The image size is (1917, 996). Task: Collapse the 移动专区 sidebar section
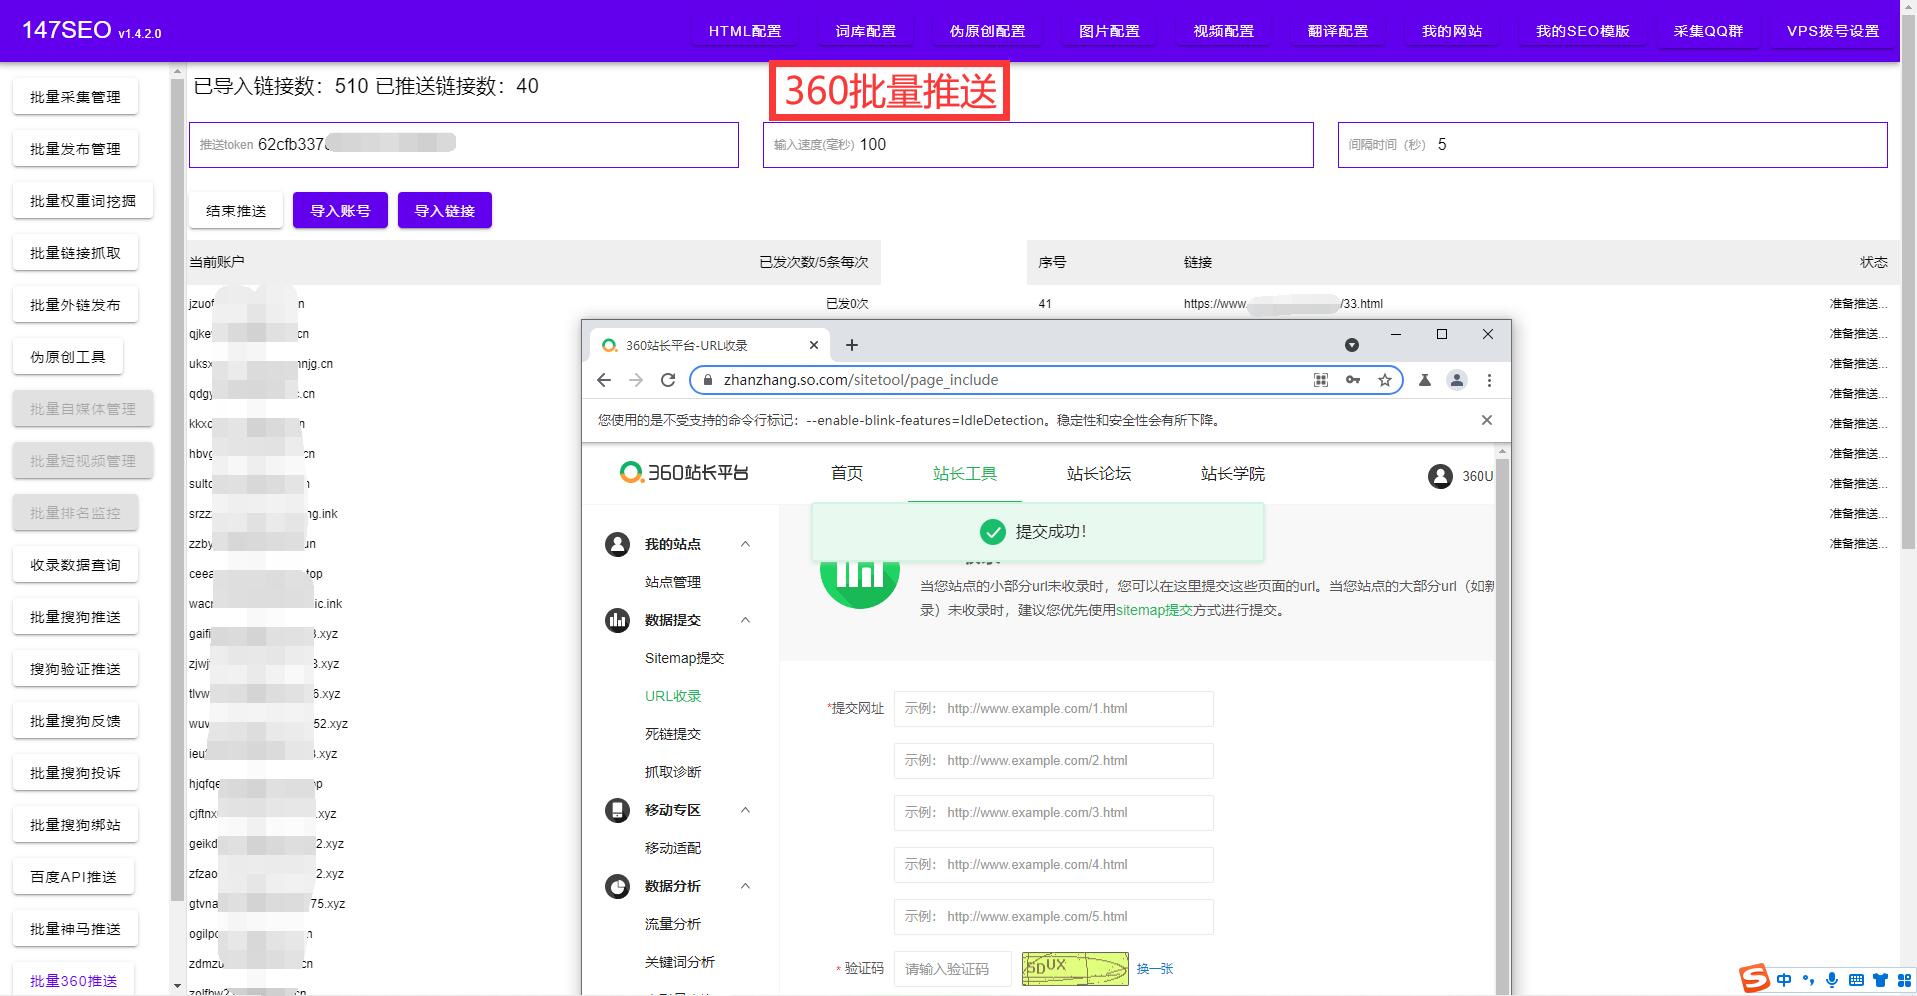coord(745,810)
